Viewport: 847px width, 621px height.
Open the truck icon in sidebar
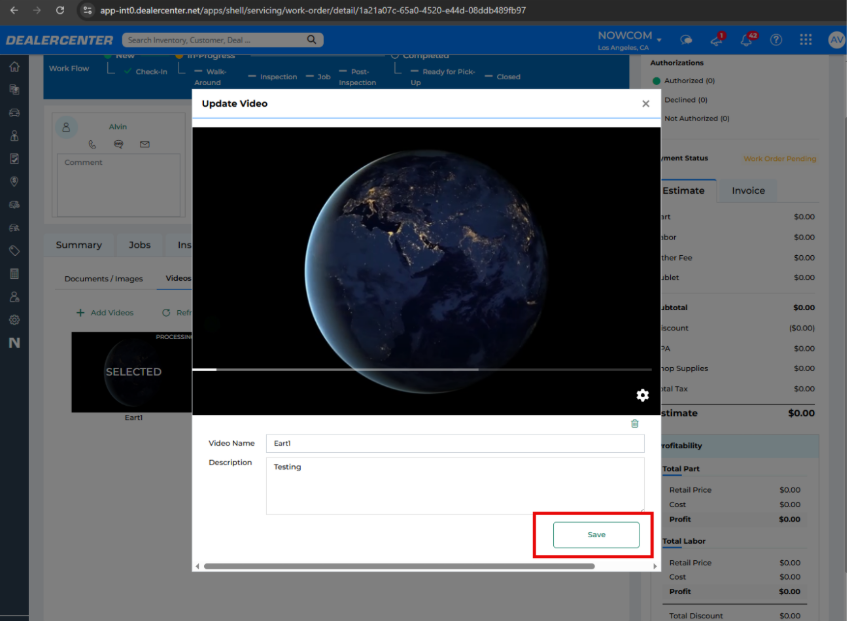pyautogui.click(x=15, y=205)
